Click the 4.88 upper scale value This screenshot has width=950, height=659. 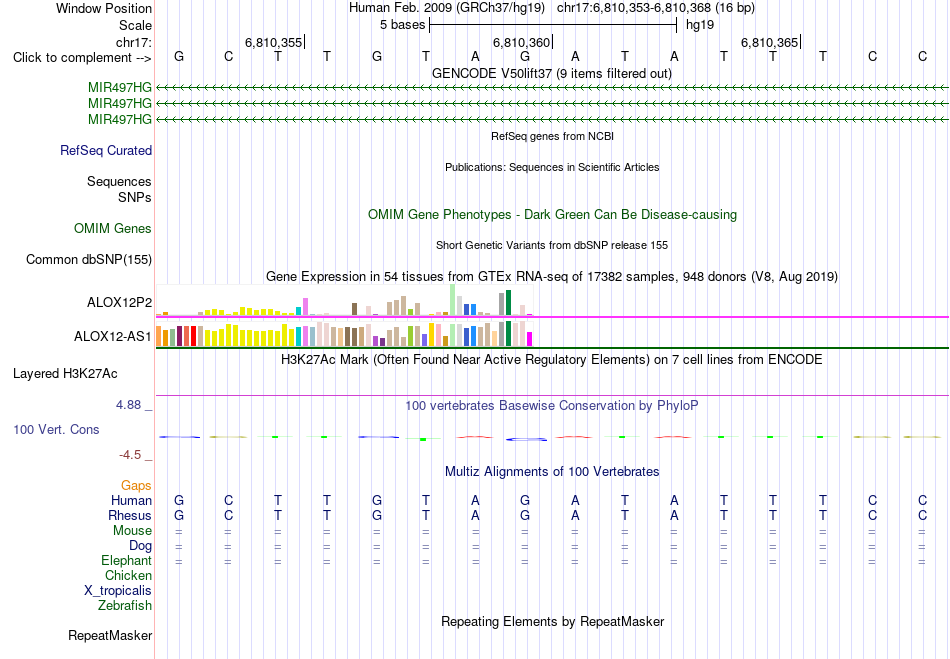click(x=128, y=405)
